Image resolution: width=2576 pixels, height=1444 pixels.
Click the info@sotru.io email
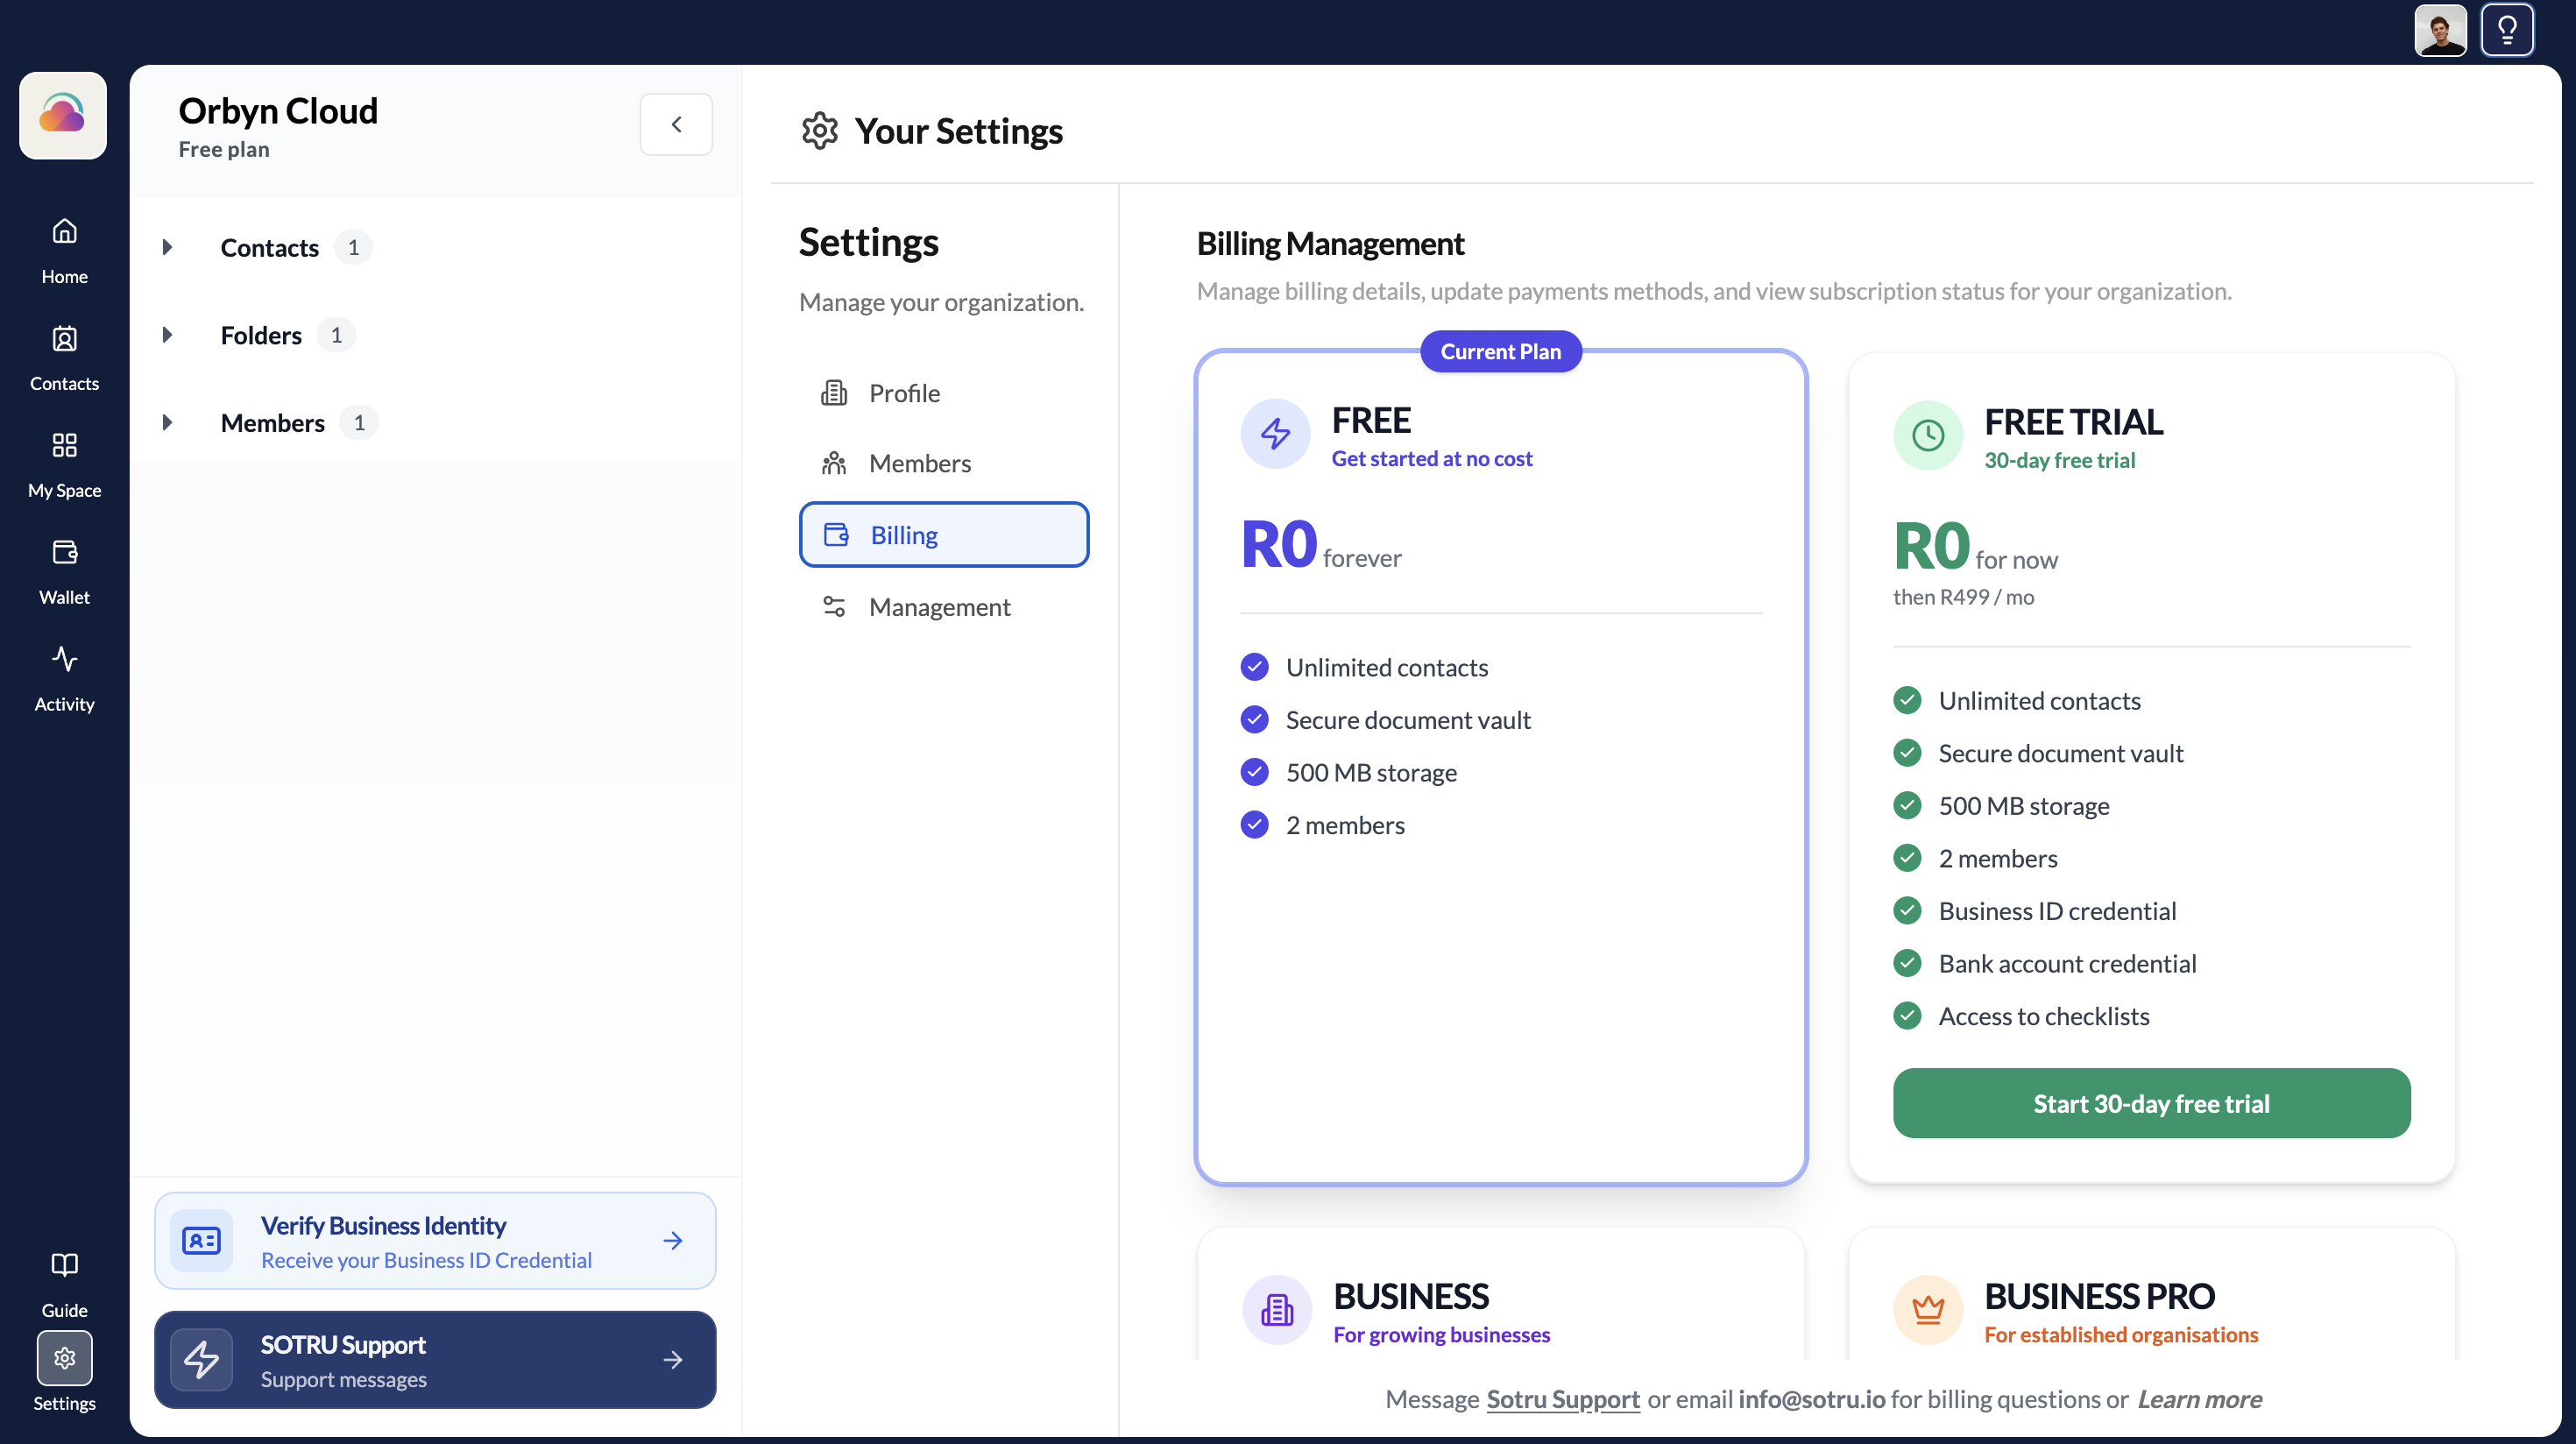pyautogui.click(x=1811, y=1399)
